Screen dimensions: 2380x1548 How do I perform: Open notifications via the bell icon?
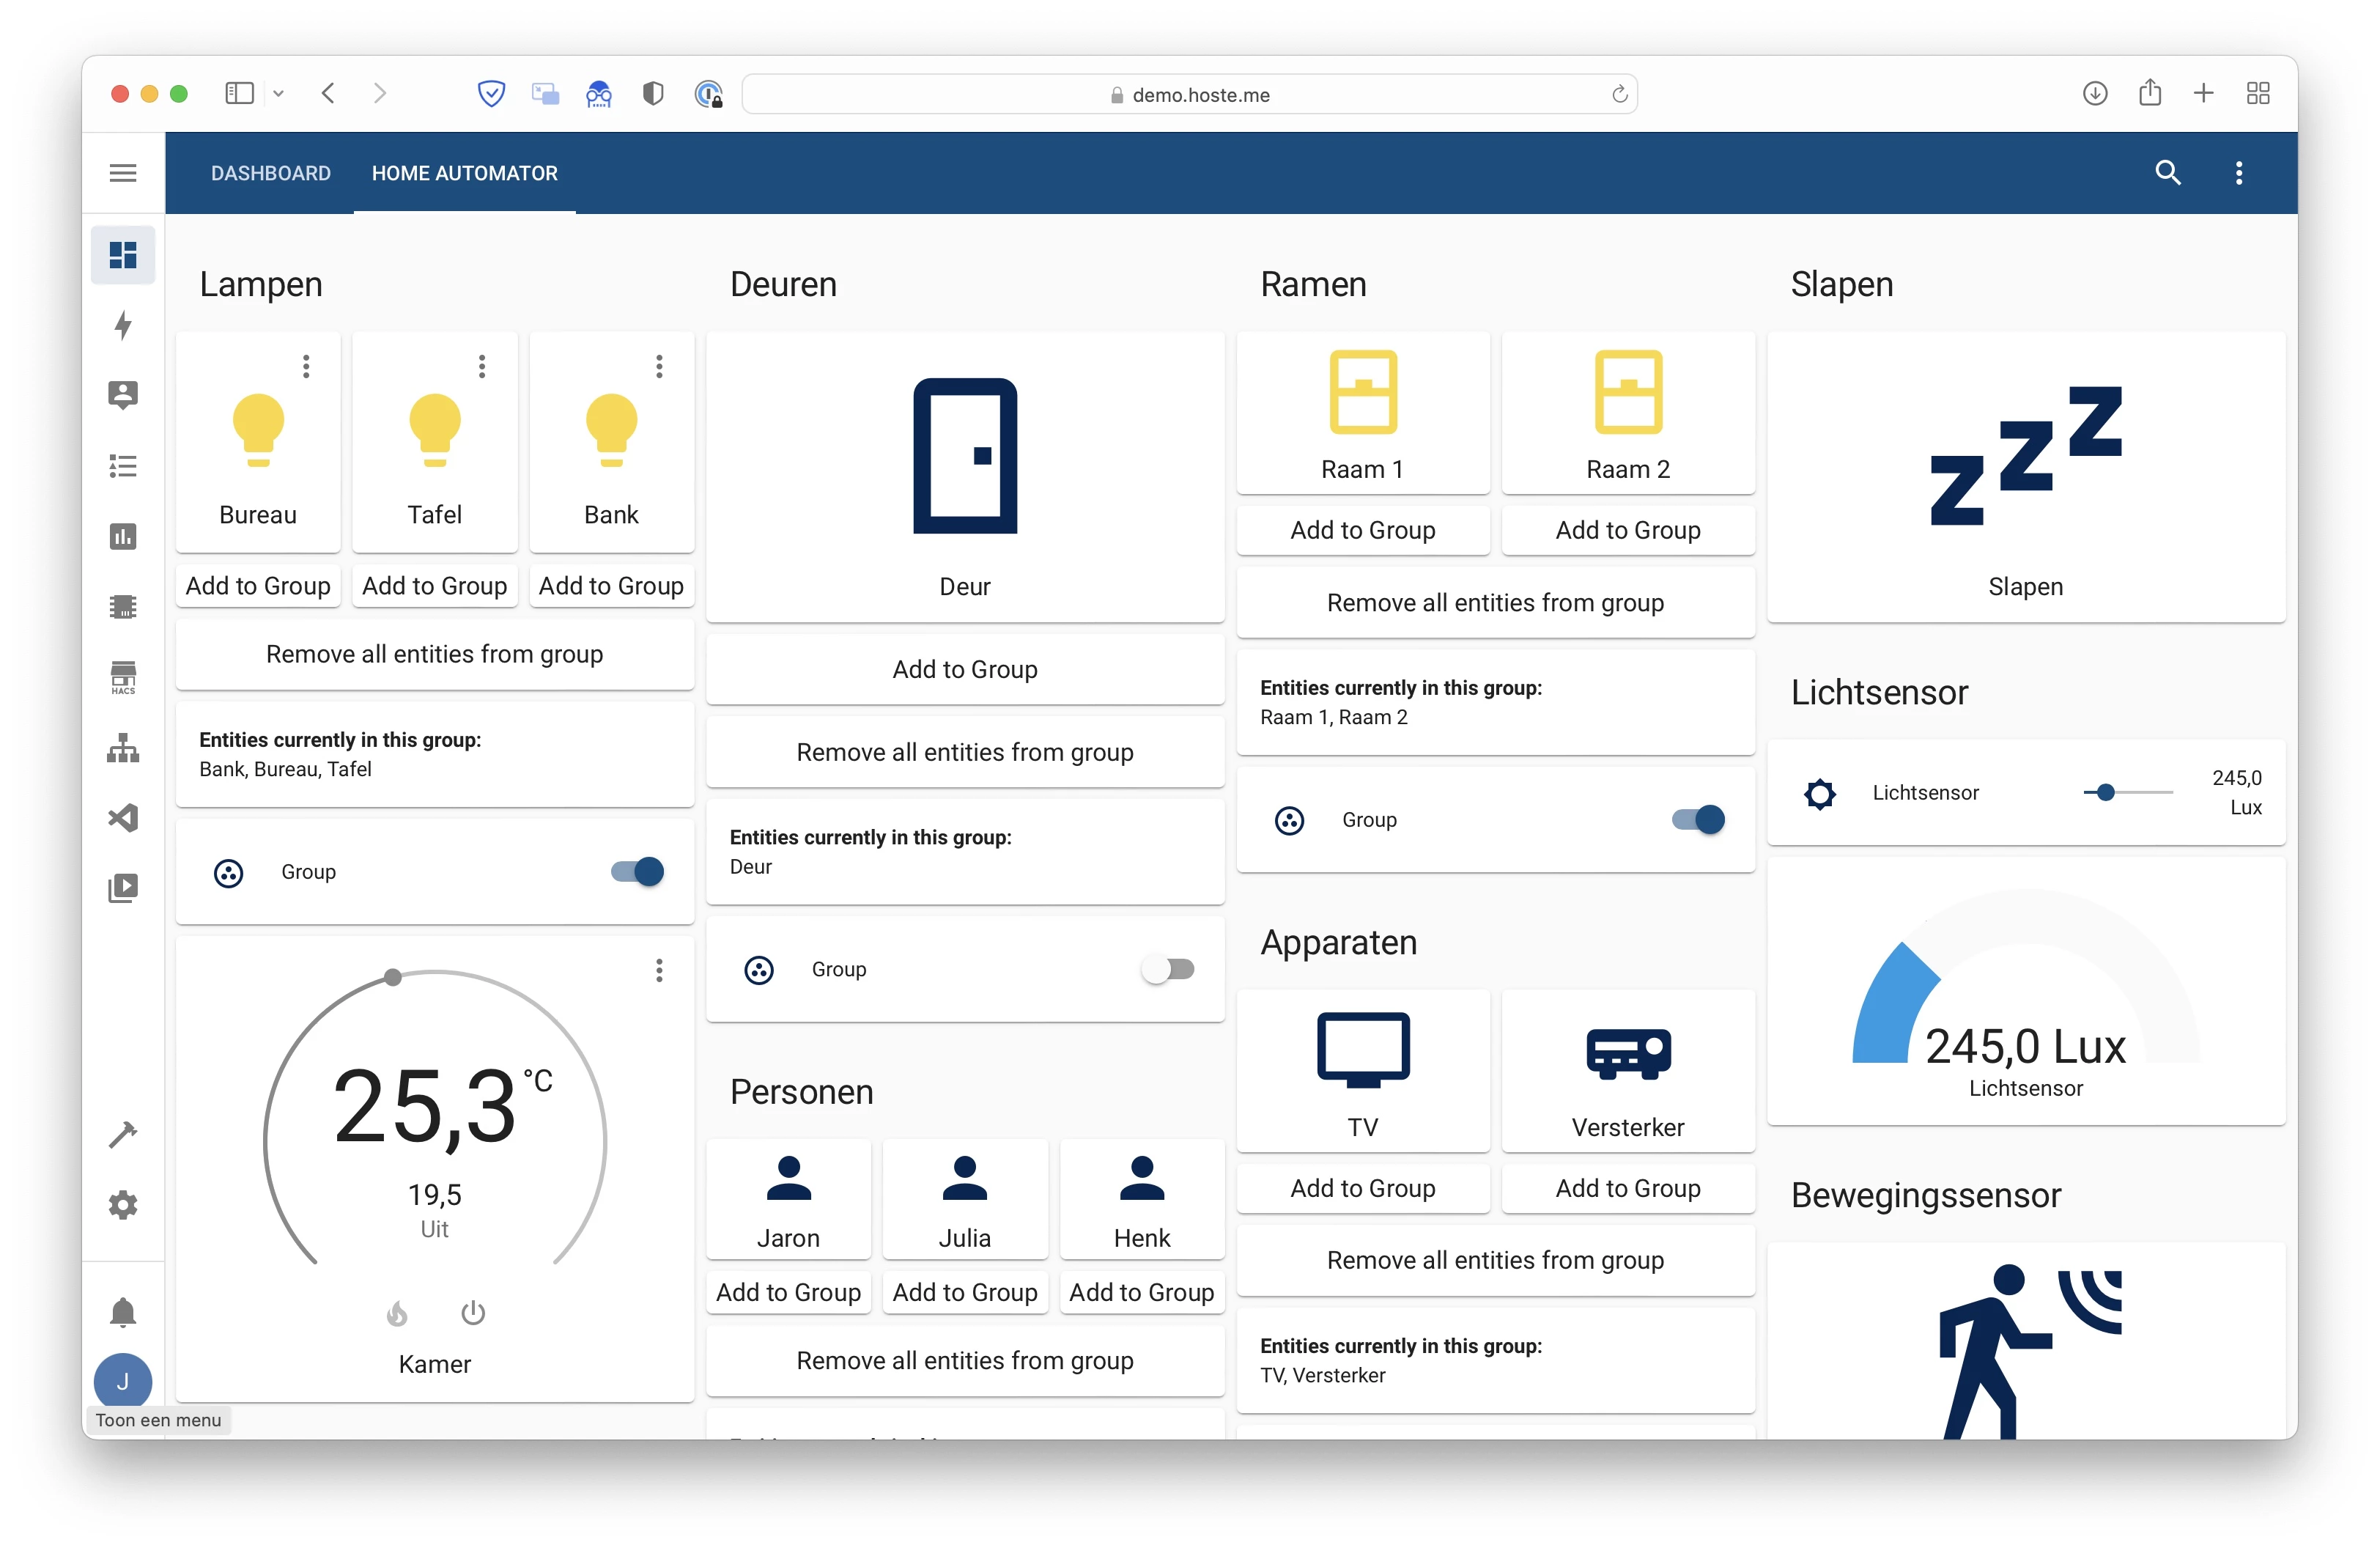point(123,1311)
